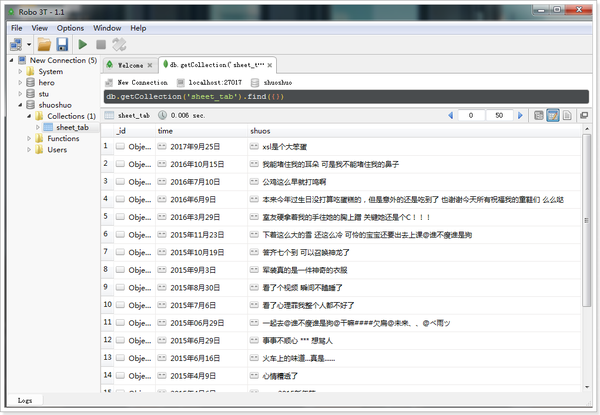Go to previous page of results
Image resolution: width=600 pixels, height=415 pixels.
(450, 115)
